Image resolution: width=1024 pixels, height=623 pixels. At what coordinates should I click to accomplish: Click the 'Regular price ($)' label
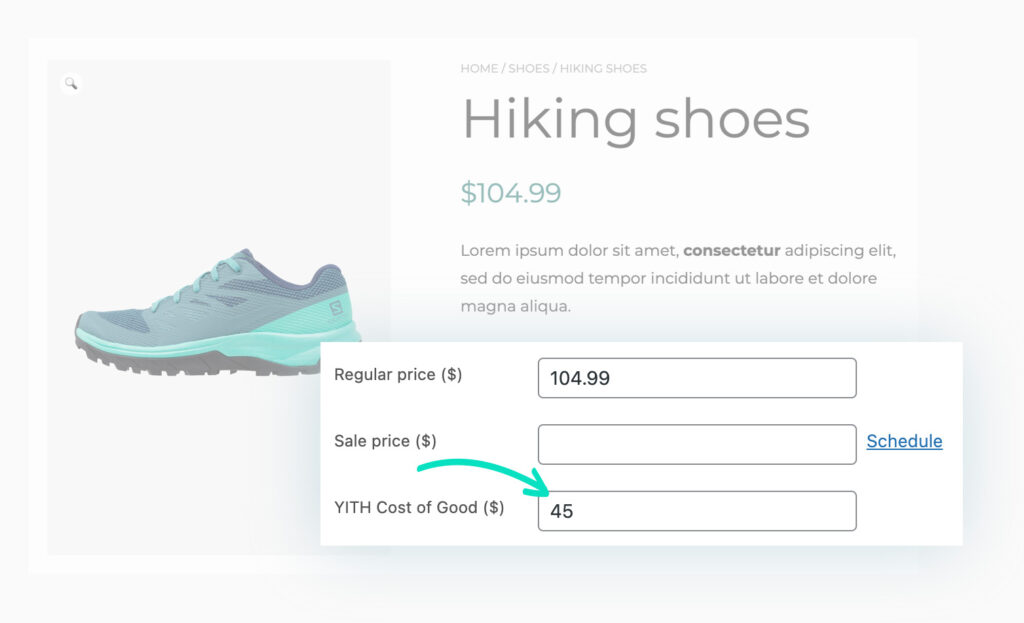coord(398,375)
